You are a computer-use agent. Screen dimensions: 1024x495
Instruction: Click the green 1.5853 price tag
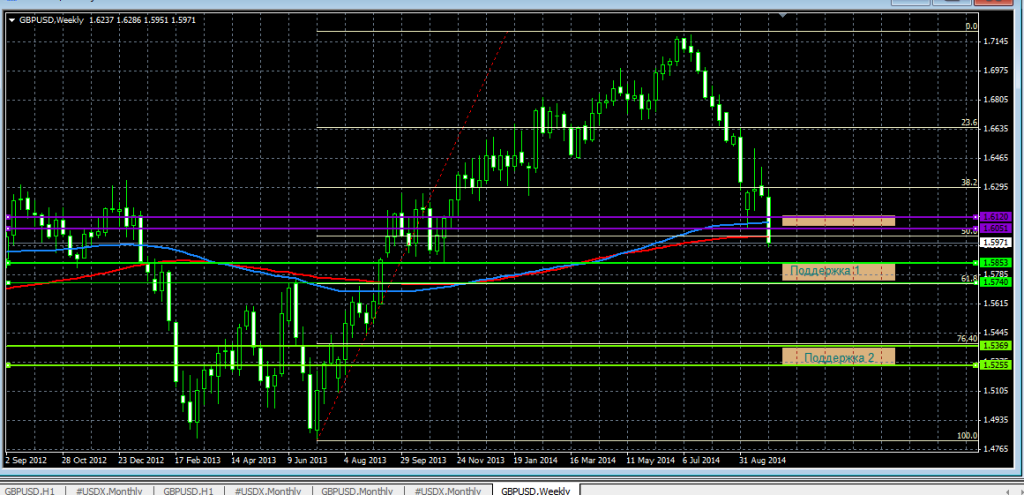coord(995,262)
